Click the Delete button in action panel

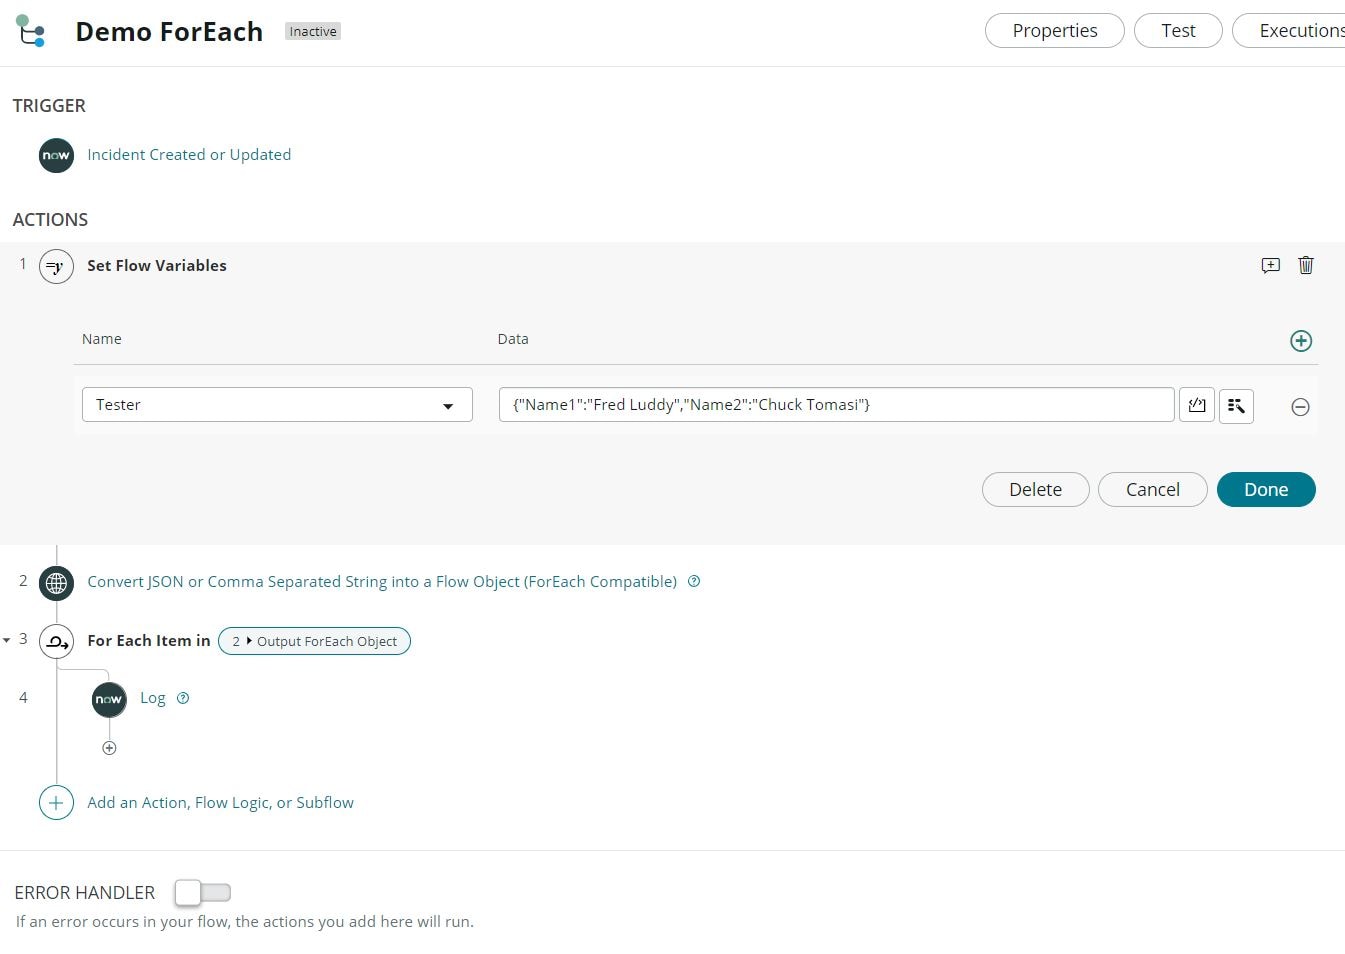(x=1035, y=489)
